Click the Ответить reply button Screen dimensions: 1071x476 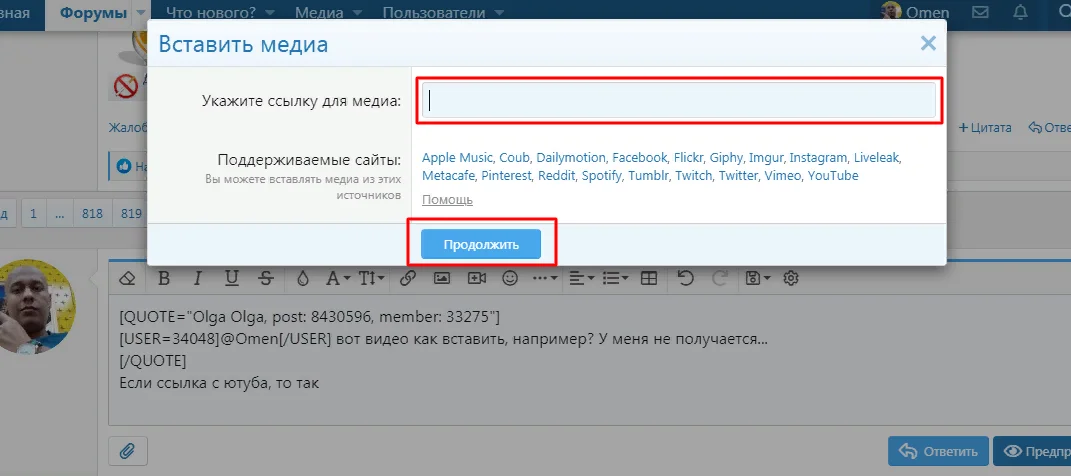pyautogui.click(x=938, y=451)
